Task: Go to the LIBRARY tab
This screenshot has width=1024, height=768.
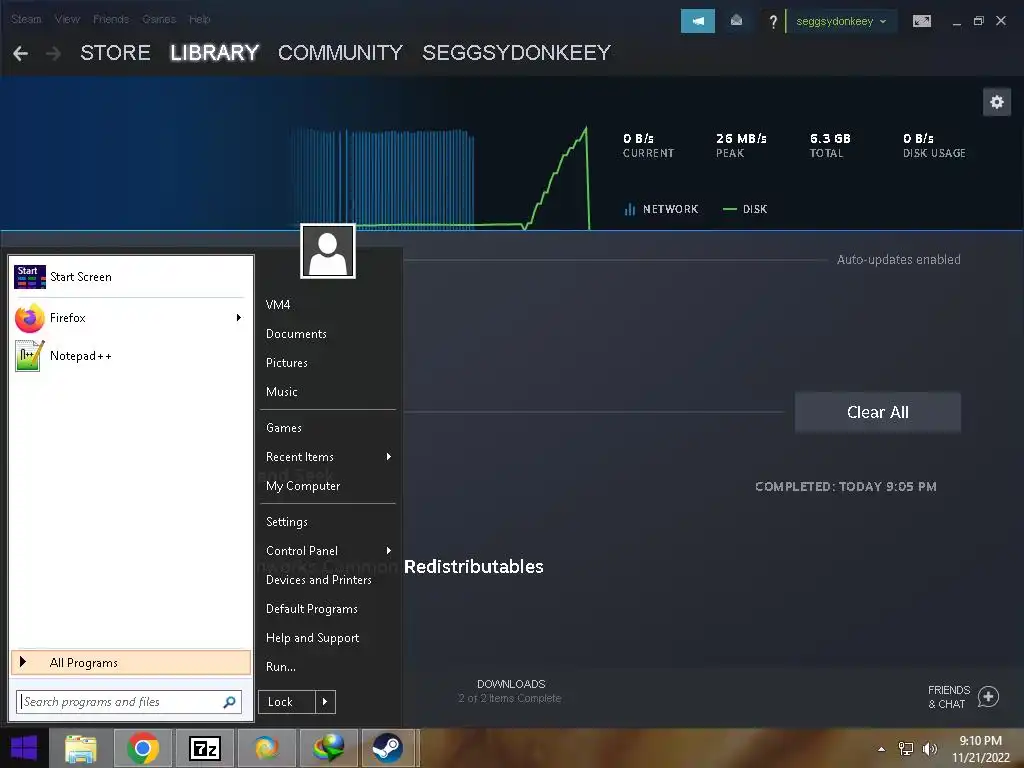Action: click(x=215, y=53)
